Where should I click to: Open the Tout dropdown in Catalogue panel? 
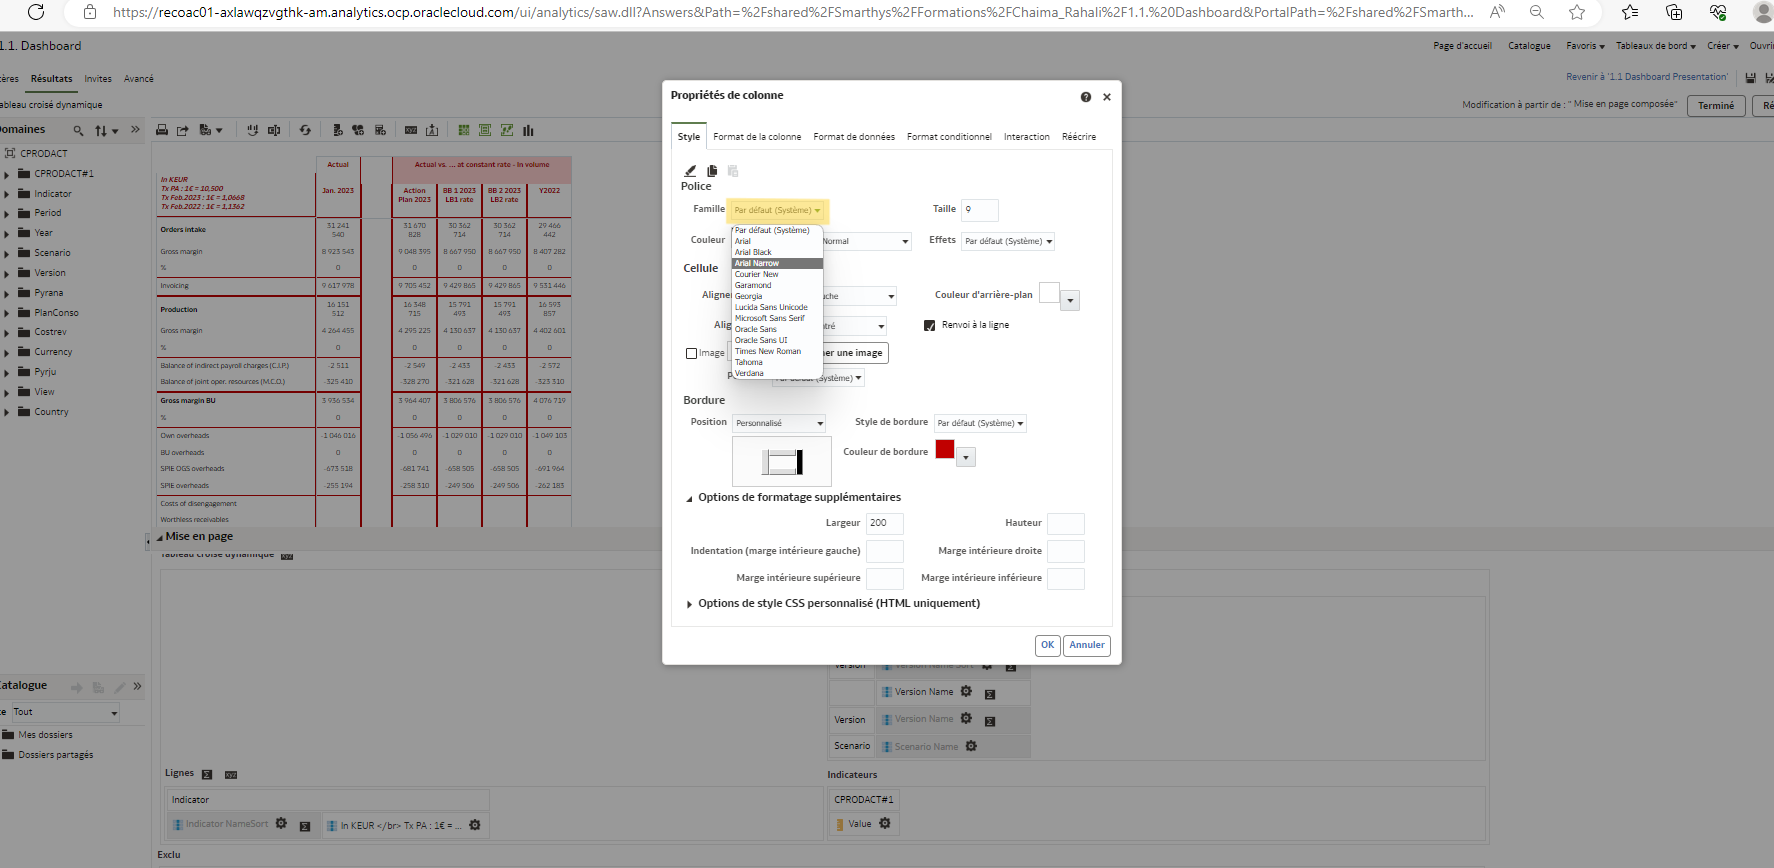click(x=65, y=712)
